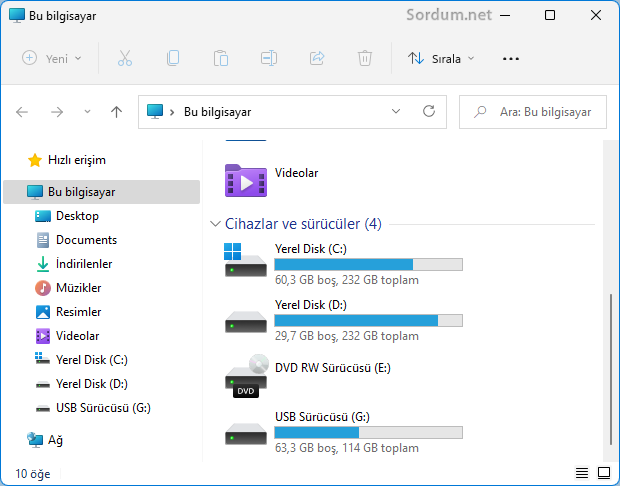Refresh the Bu bilgisayar view
The height and width of the screenshot is (486, 620).
[429, 112]
